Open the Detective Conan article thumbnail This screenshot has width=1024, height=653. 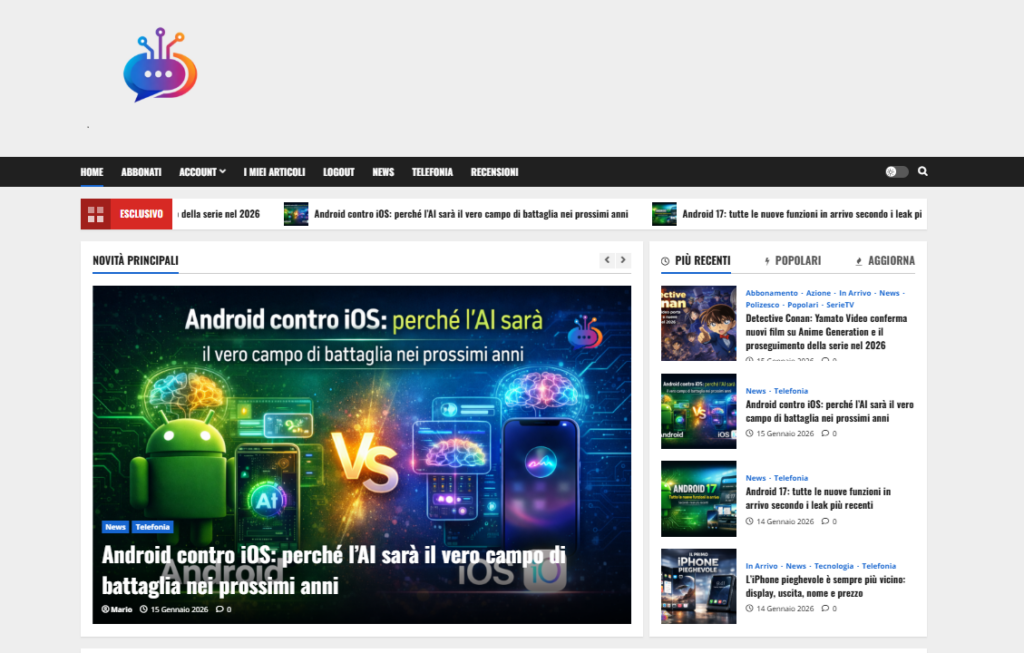tap(698, 323)
